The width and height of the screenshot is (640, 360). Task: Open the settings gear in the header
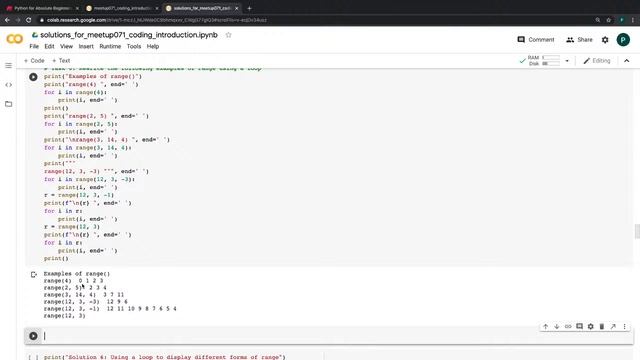click(605, 40)
